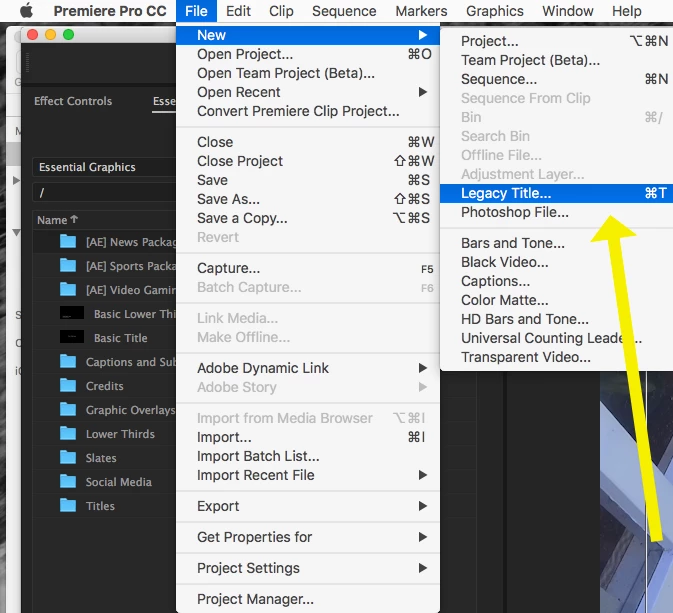Open the Titles folder icon

[68, 506]
